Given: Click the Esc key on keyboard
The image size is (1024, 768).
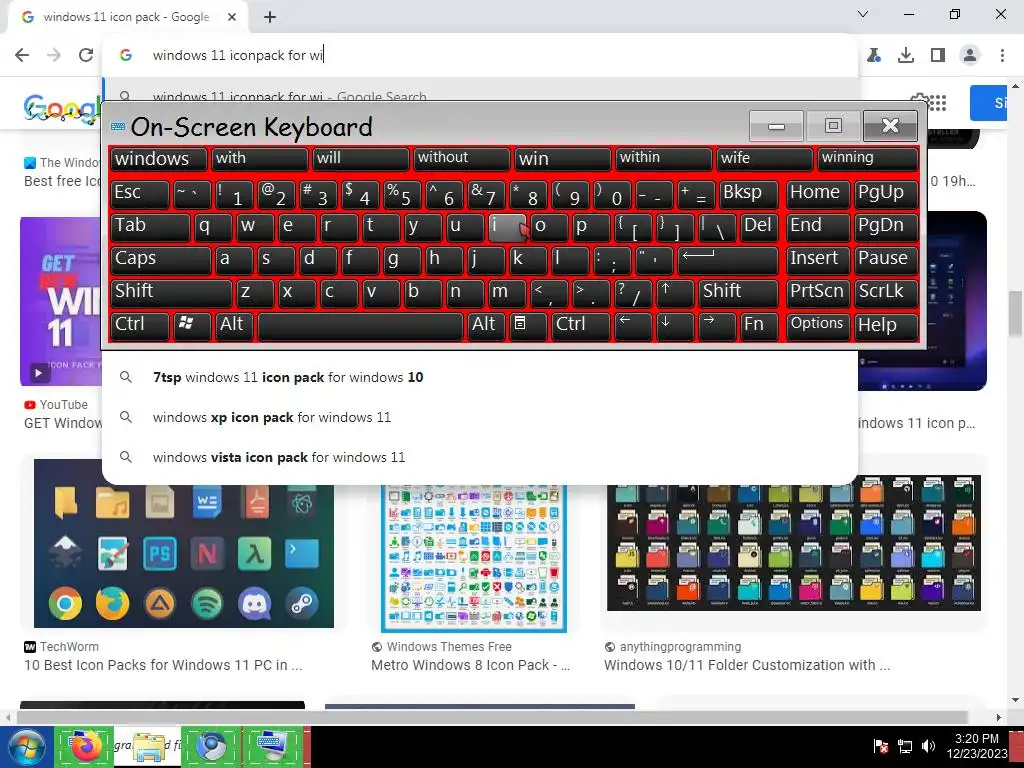Looking at the screenshot, I should (140, 194).
